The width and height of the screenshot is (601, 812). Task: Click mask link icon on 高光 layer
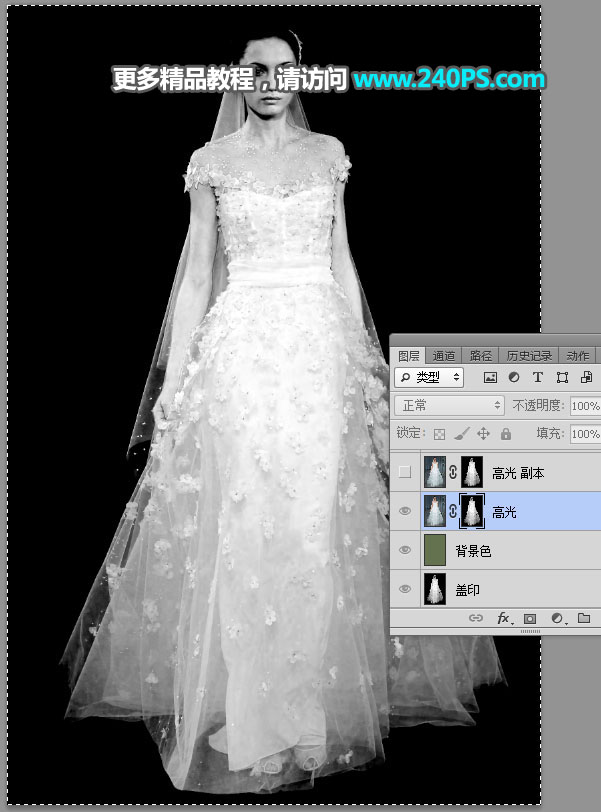[x=453, y=511]
